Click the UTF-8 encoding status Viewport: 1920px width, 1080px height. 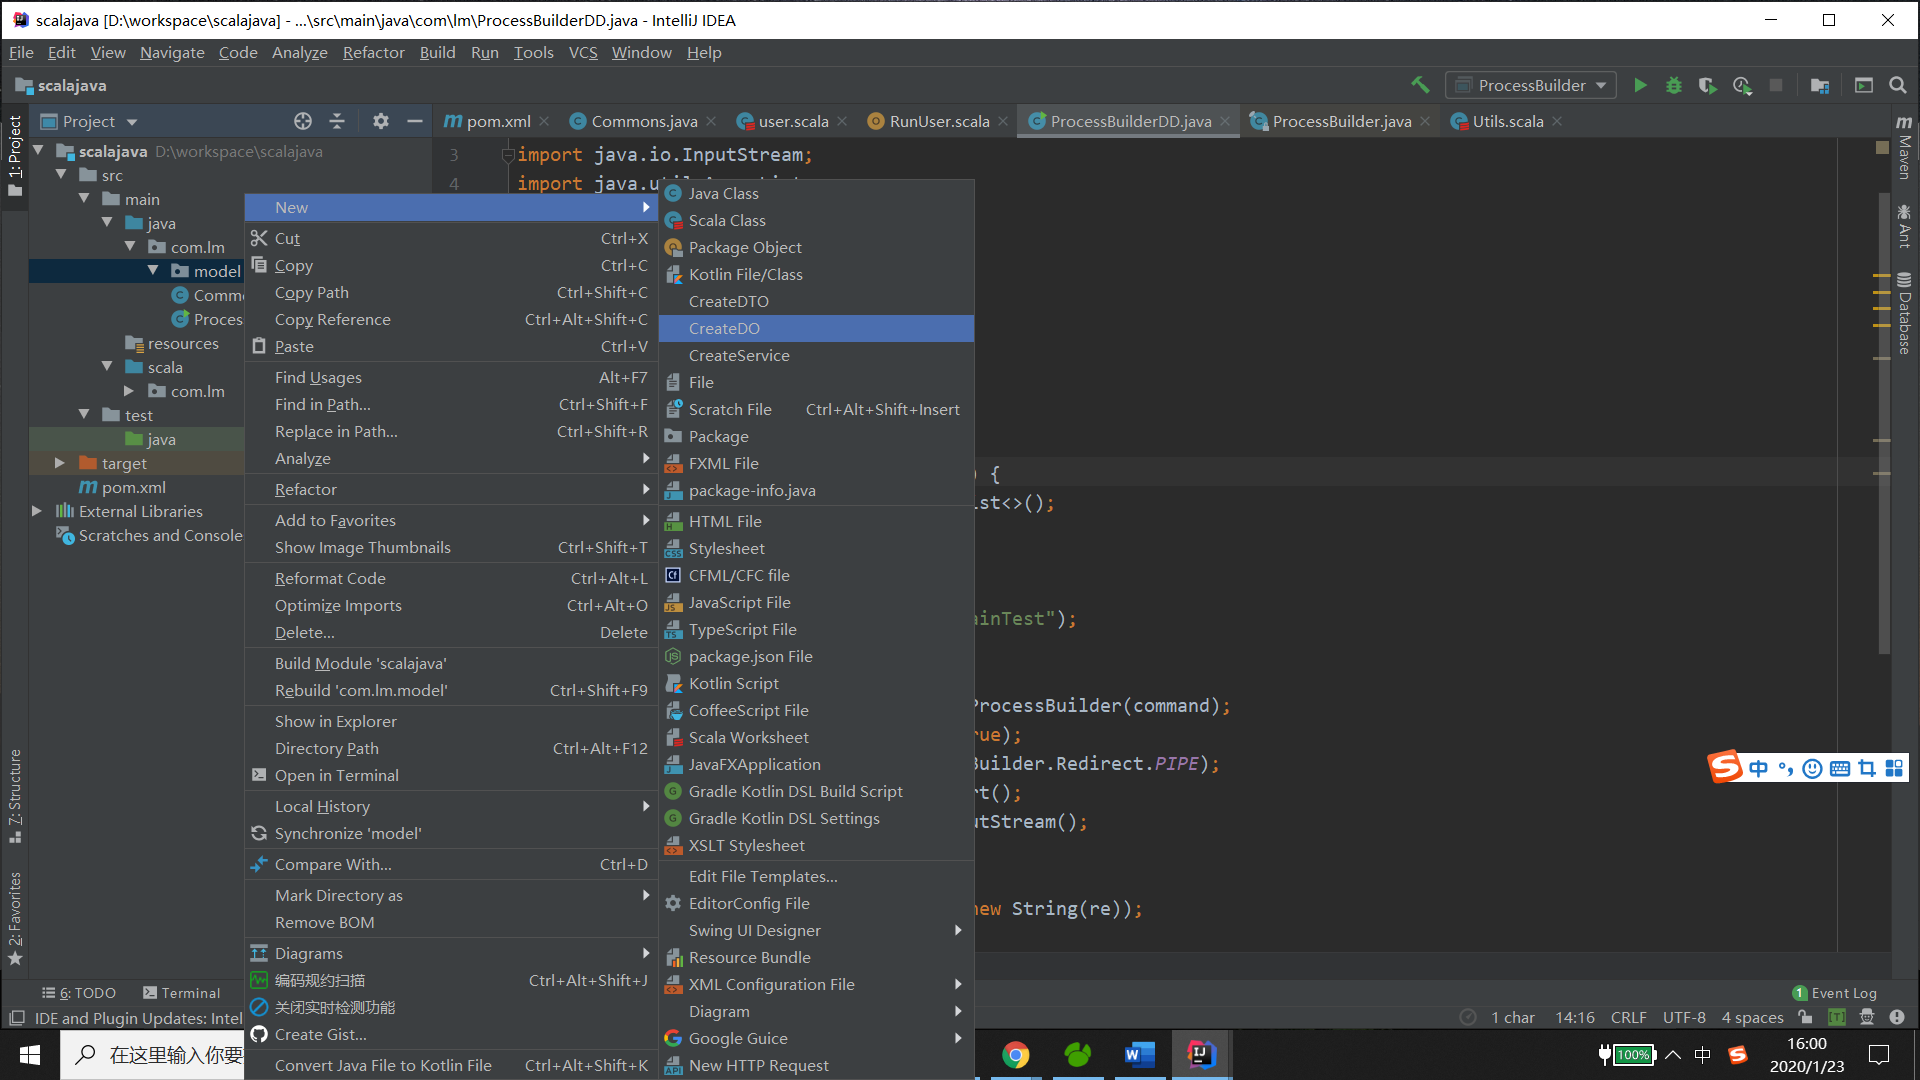click(x=1684, y=1017)
